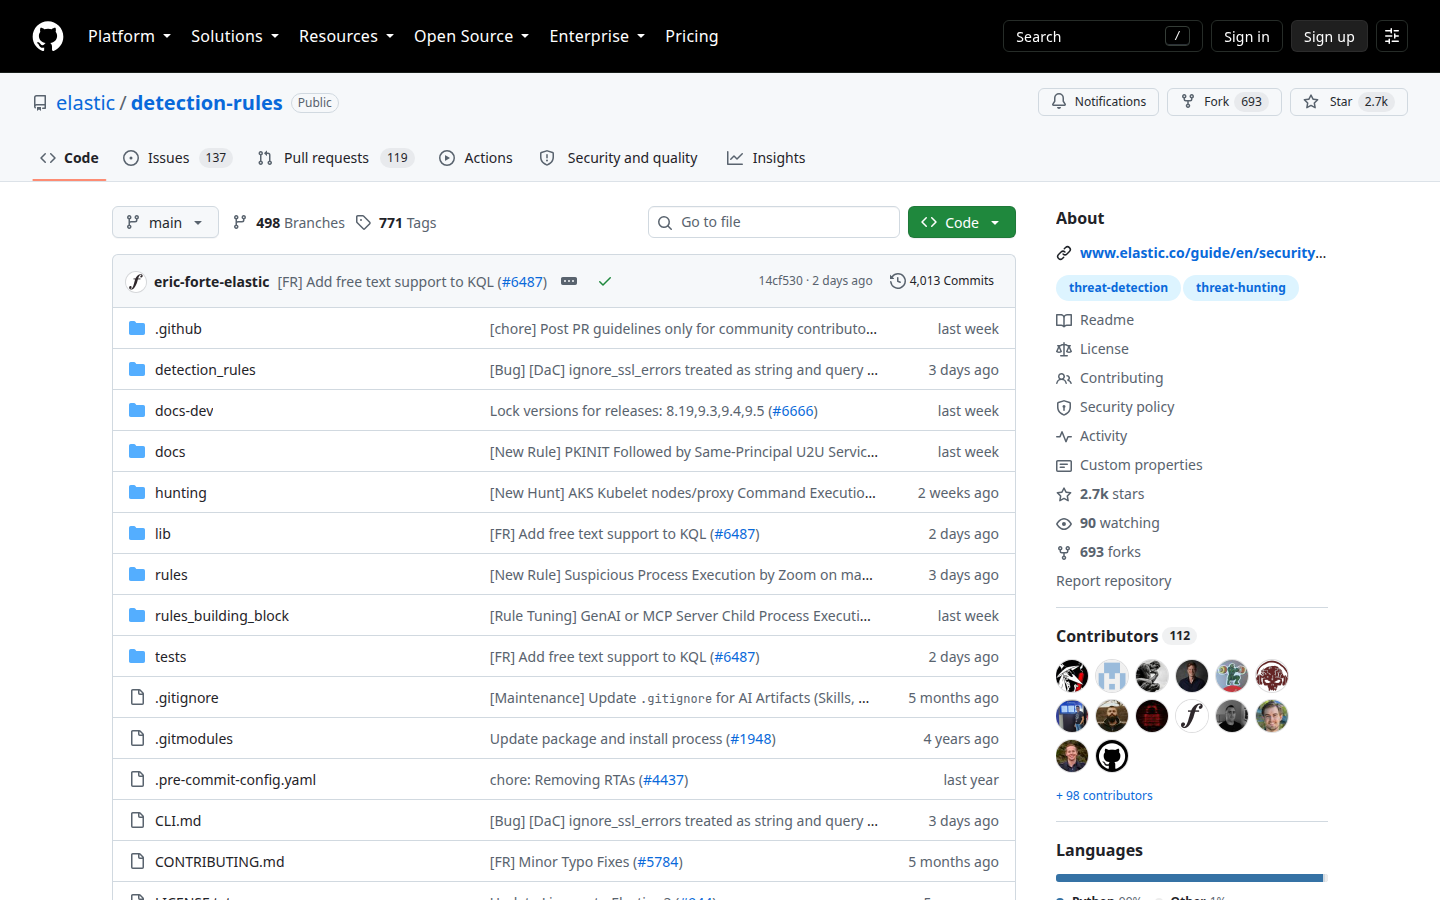1440x900 pixels.
Task: Expand the Resources menu
Action: [346, 36]
